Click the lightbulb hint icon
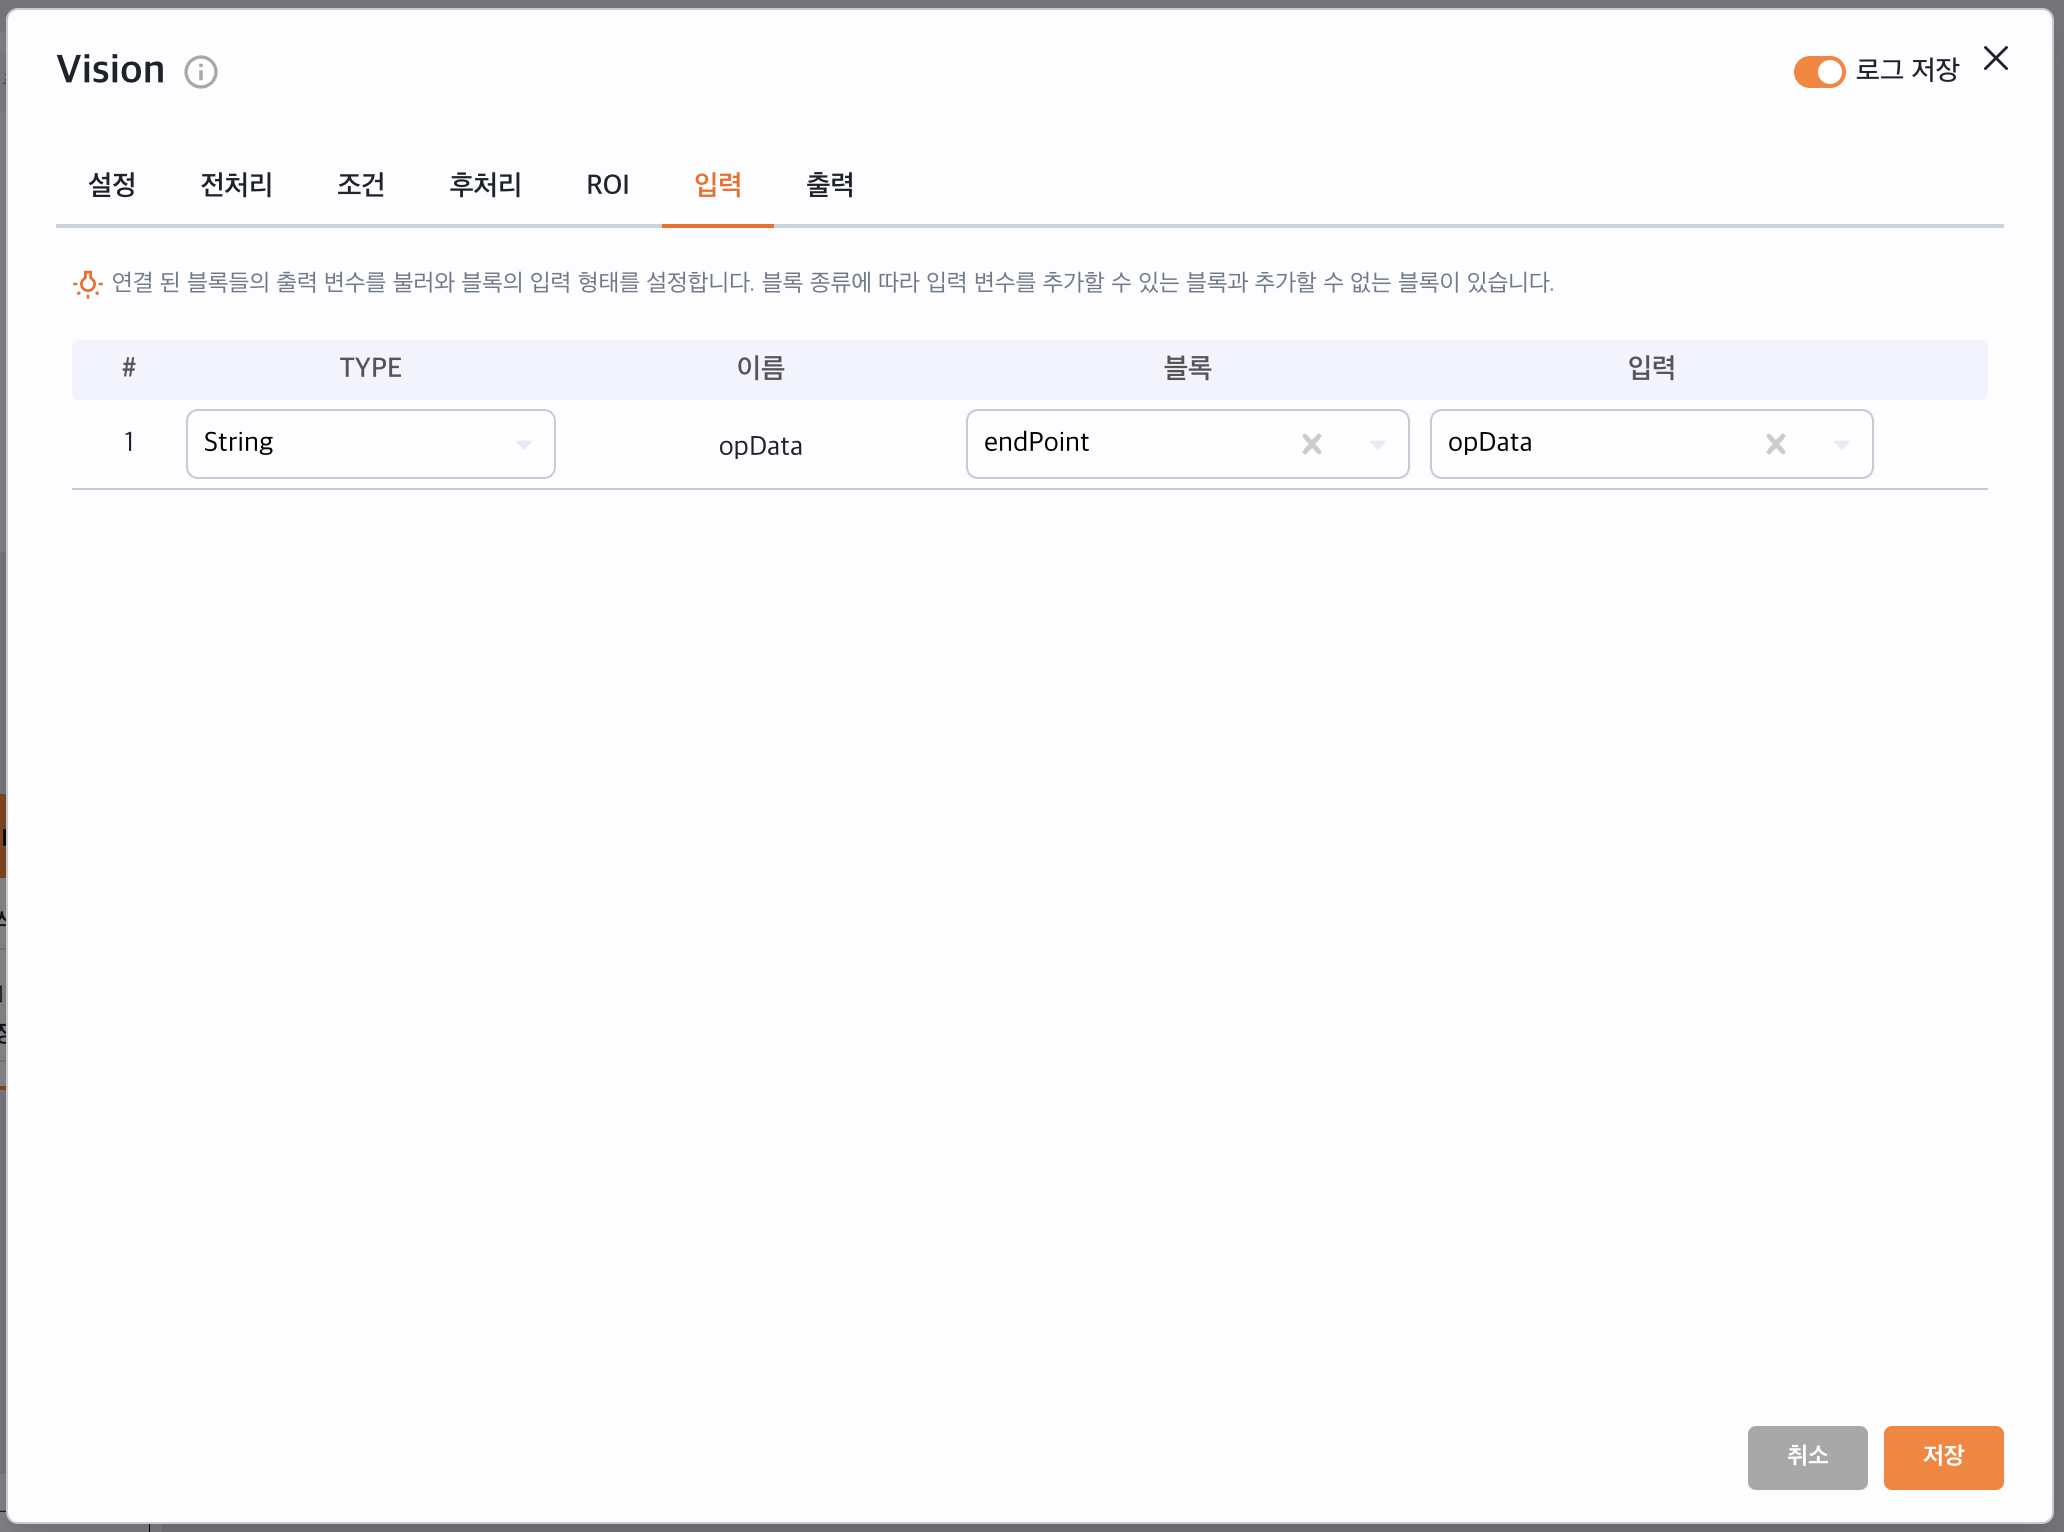Viewport: 2064px width, 1532px height. tap(88, 284)
